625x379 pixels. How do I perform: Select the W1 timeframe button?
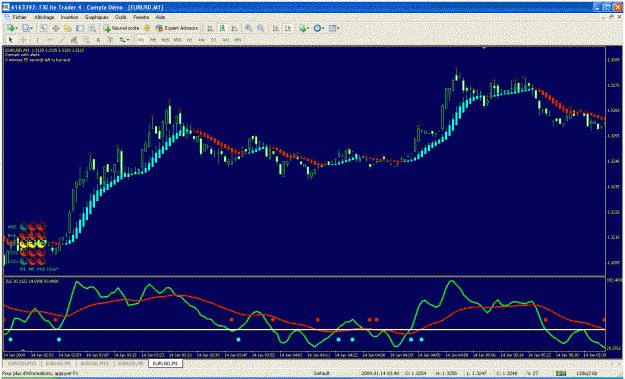coord(226,39)
